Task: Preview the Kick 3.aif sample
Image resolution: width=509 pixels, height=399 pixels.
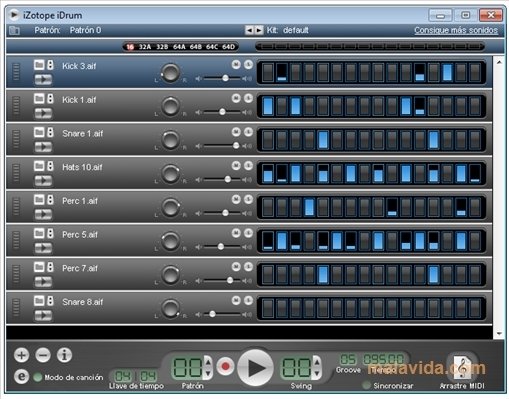Action: [43, 80]
